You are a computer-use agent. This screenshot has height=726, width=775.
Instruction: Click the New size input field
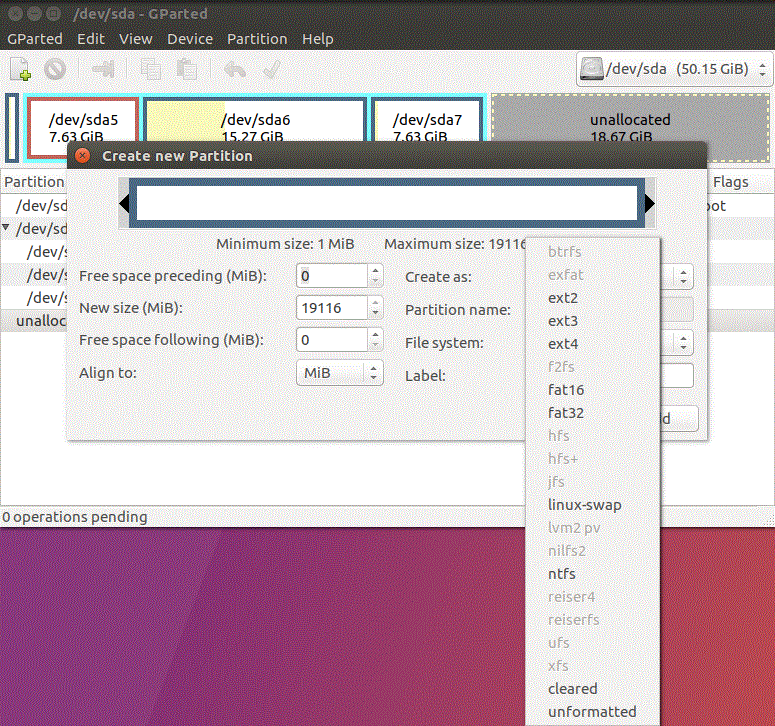332,308
